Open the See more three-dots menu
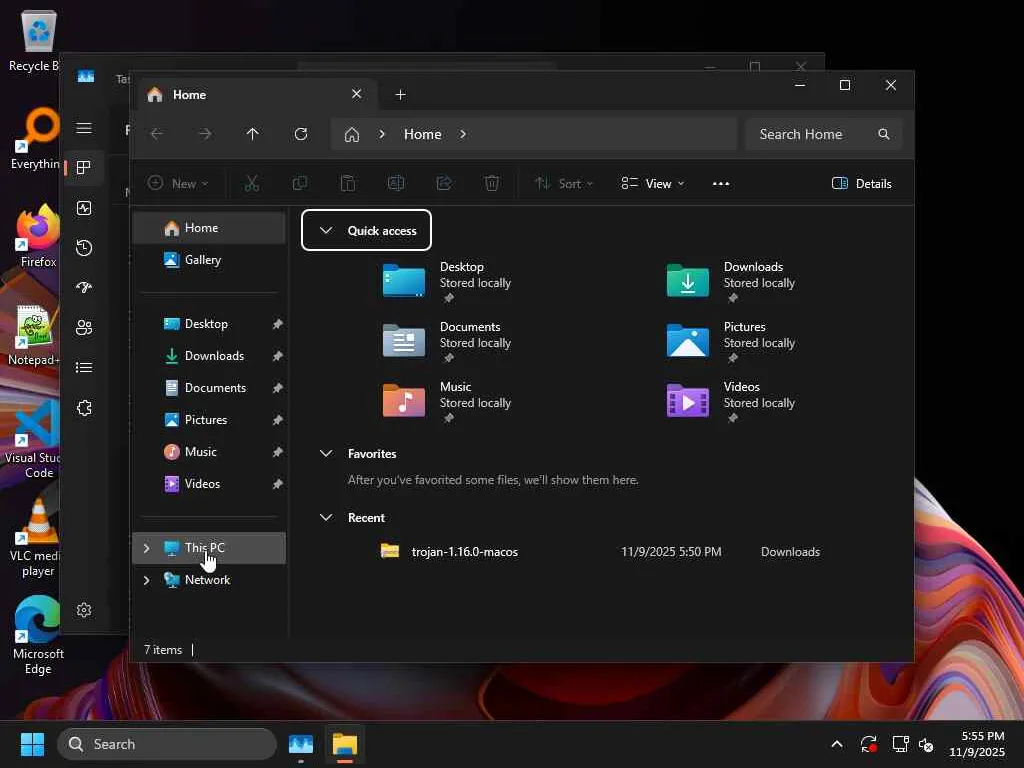The width and height of the screenshot is (1024, 768). pos(721,184)
